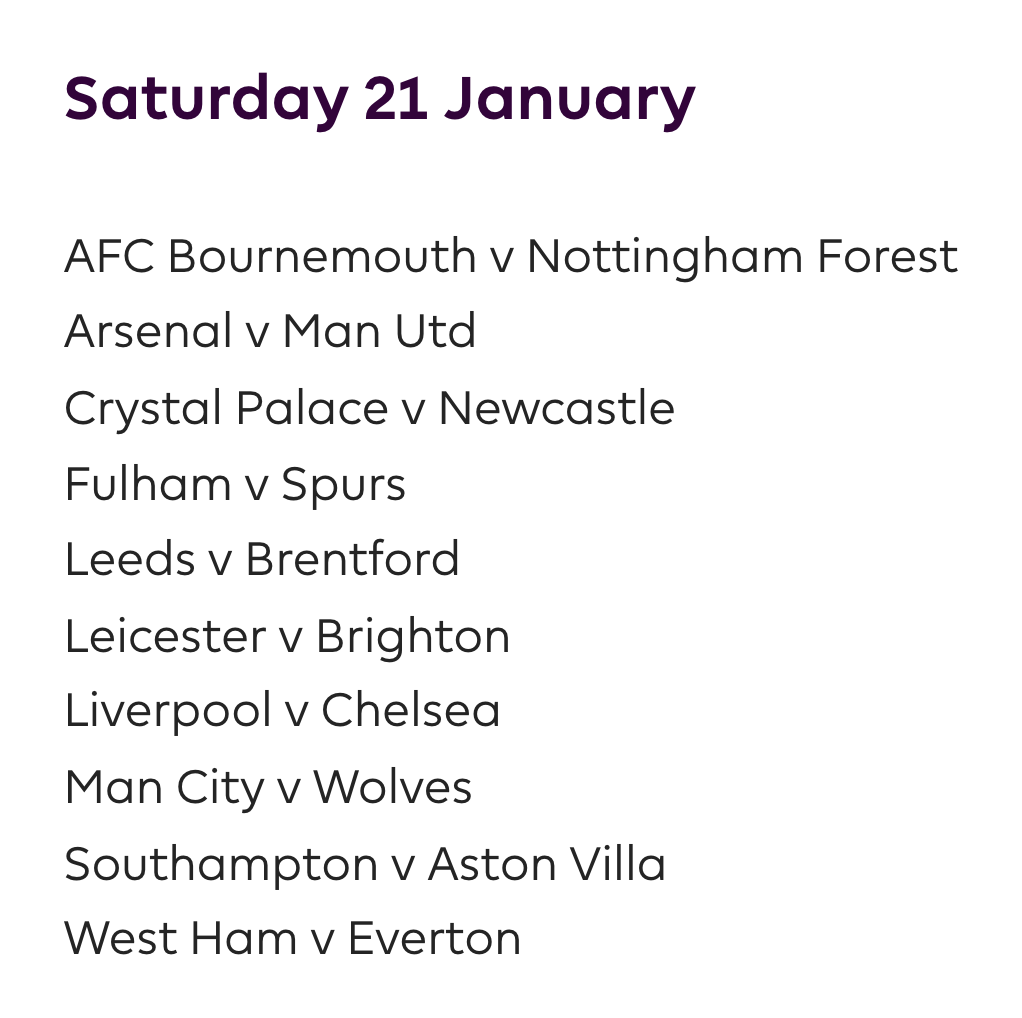1022x1018 pixels.
Task: Click the Brentford team name
Action: [x=352, y=560]
